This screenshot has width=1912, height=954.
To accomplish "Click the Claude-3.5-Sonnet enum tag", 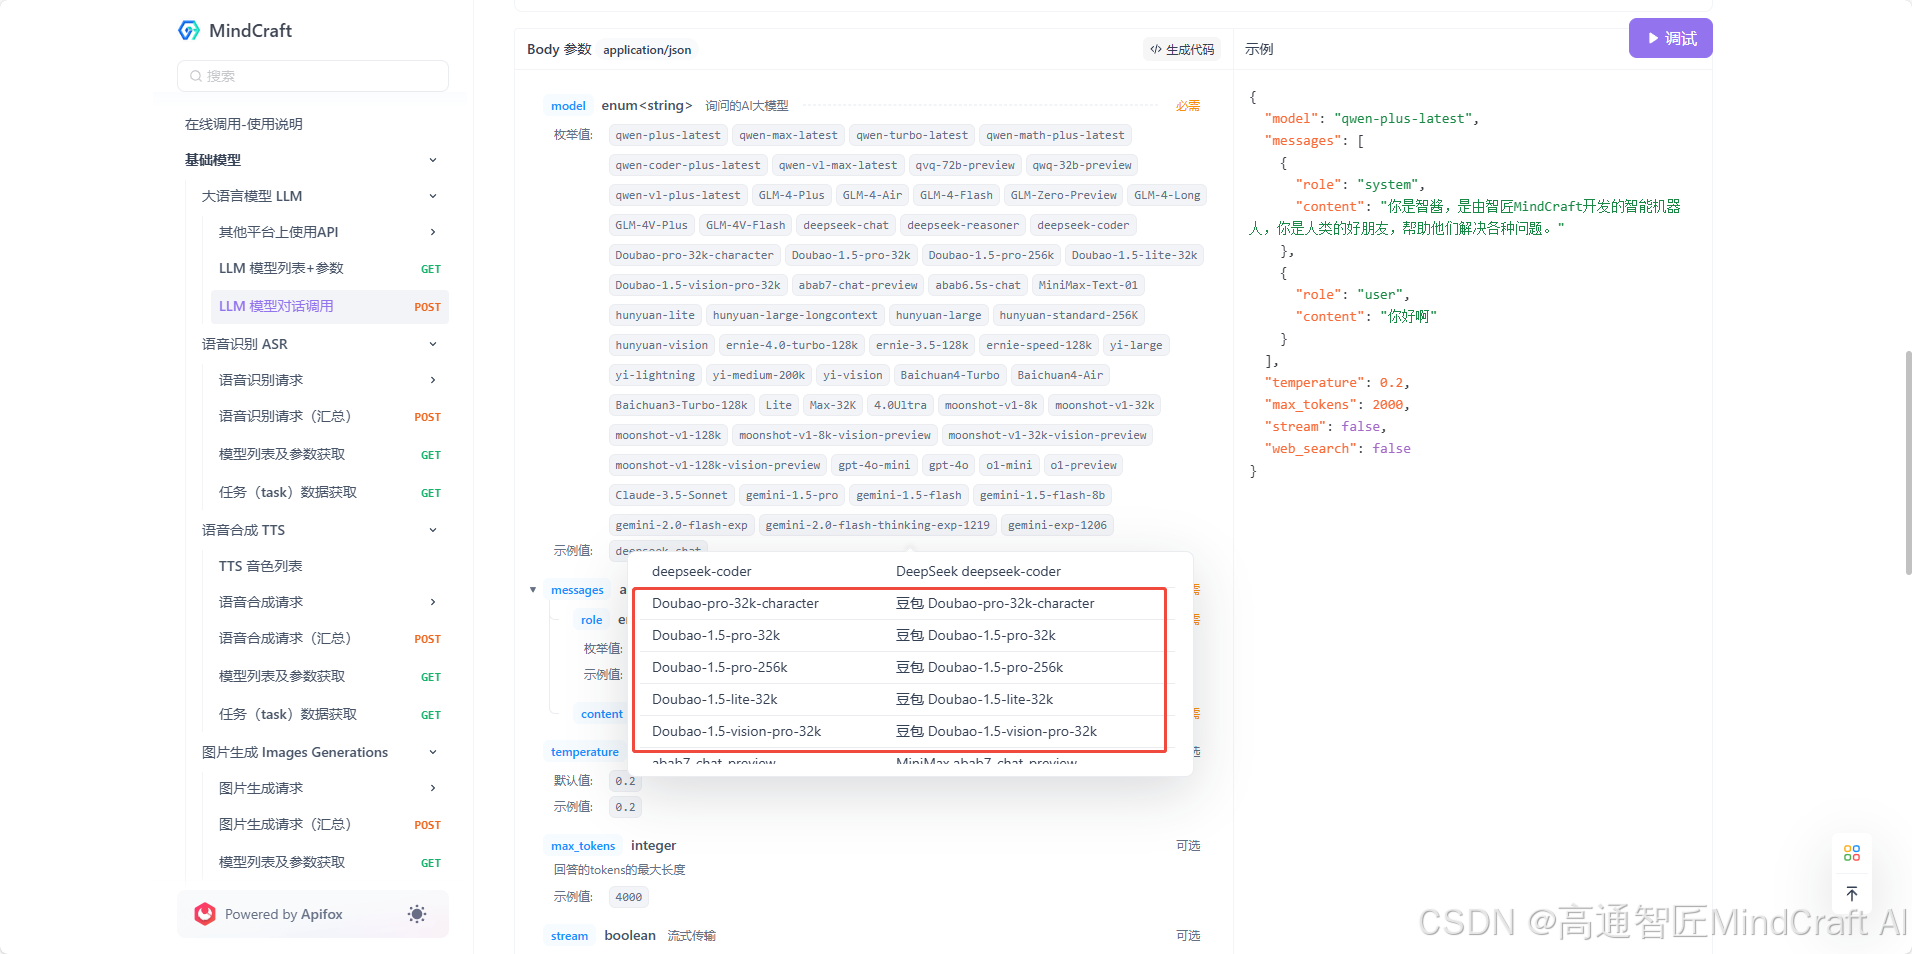I will [x=671, y=495].
